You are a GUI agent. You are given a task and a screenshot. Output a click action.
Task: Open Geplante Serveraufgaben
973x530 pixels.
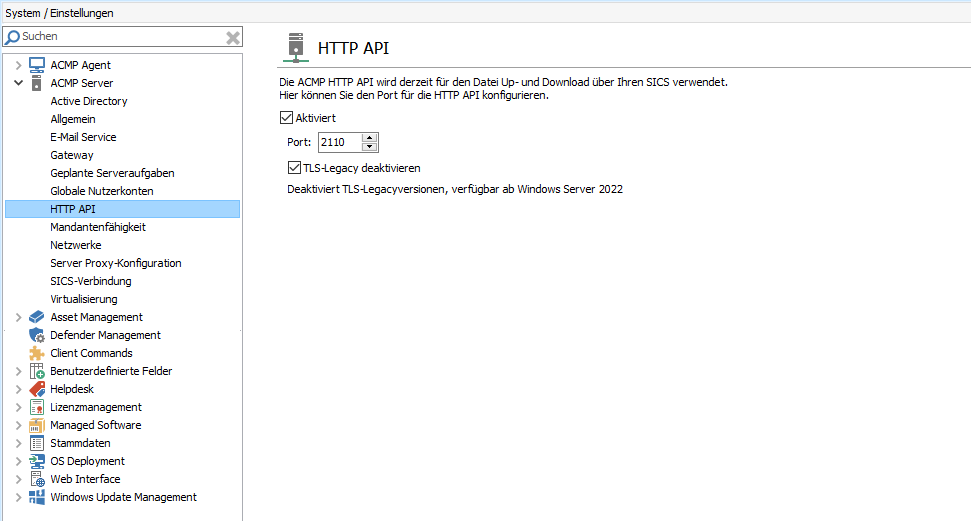coord(112,173)
